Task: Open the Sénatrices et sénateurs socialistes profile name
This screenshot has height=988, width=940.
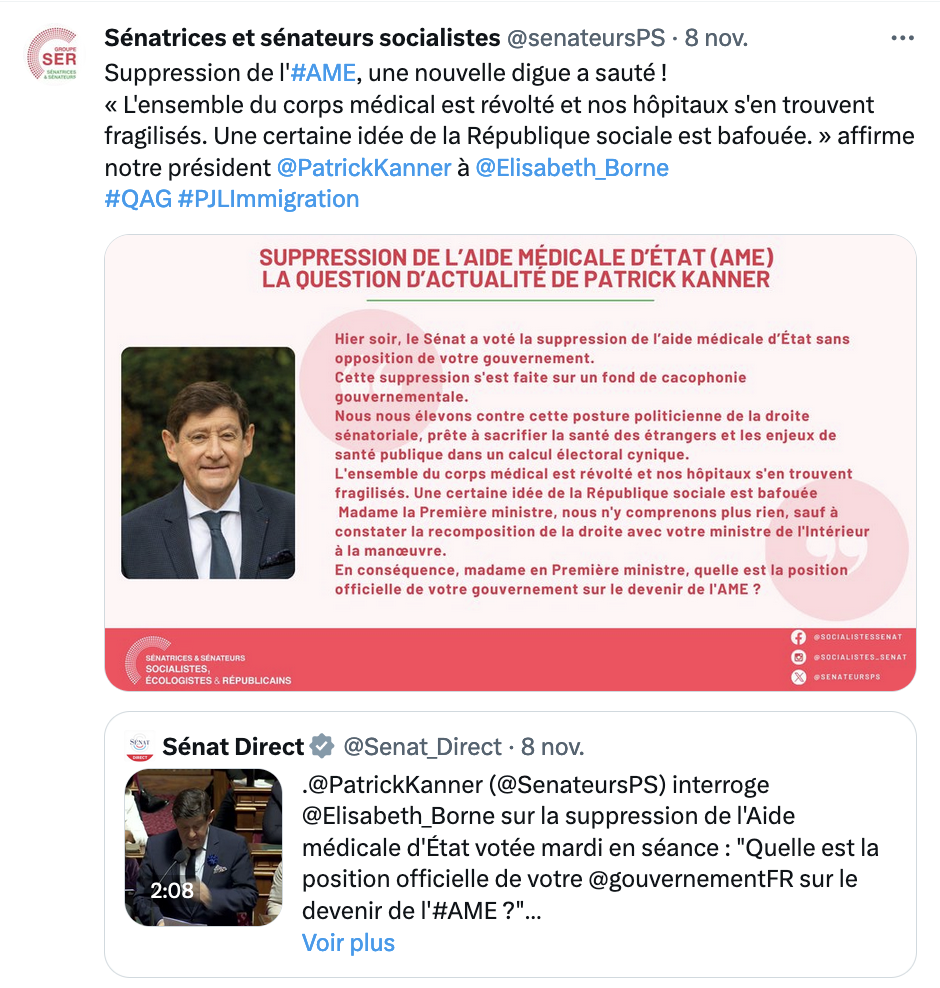Action: (302, 38)
